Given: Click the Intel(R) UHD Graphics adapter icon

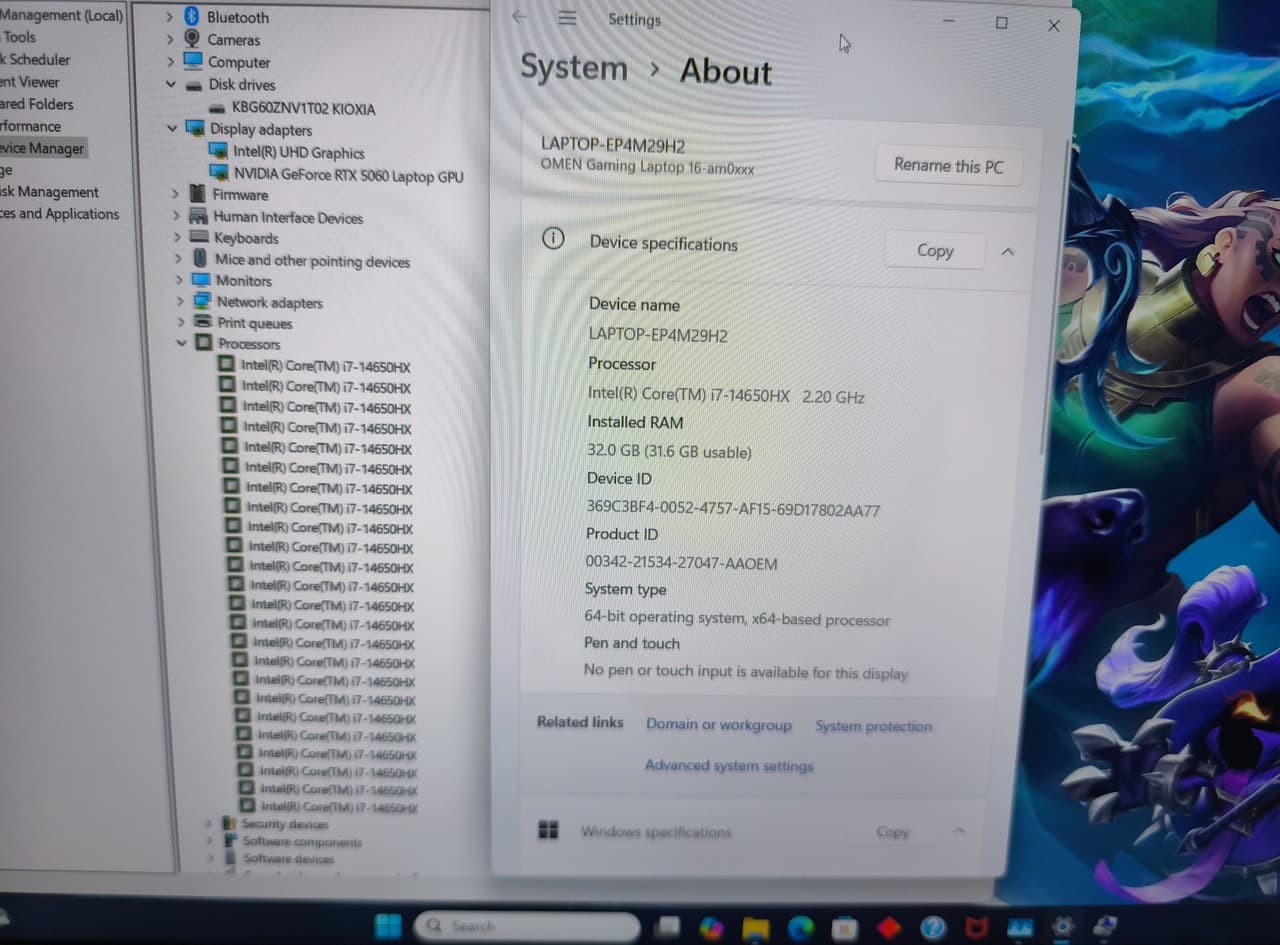Looking at the screenshot, I should (219, 151).
